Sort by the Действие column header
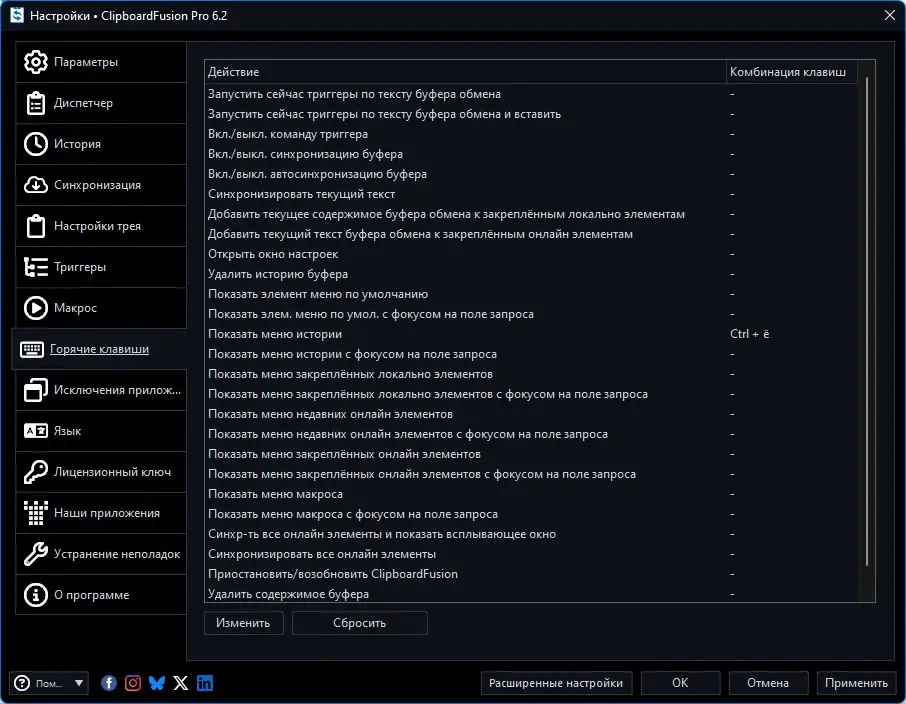Viewport: 906px width, 704px height. tap(465, 72)
